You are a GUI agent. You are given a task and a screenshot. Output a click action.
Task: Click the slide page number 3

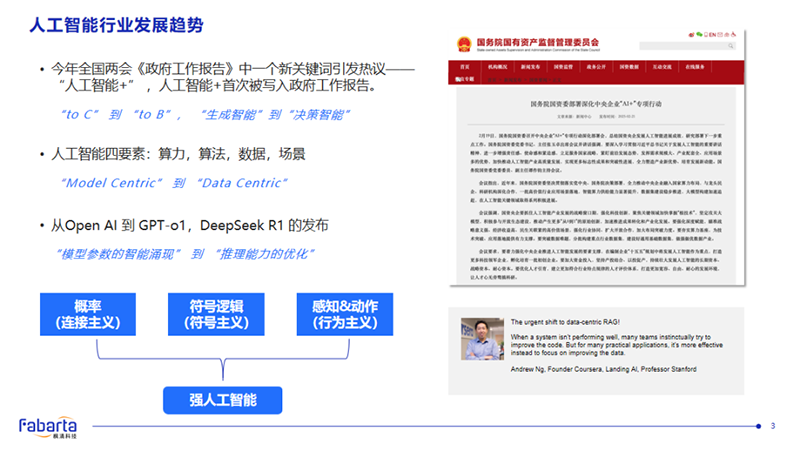[773, 426]
